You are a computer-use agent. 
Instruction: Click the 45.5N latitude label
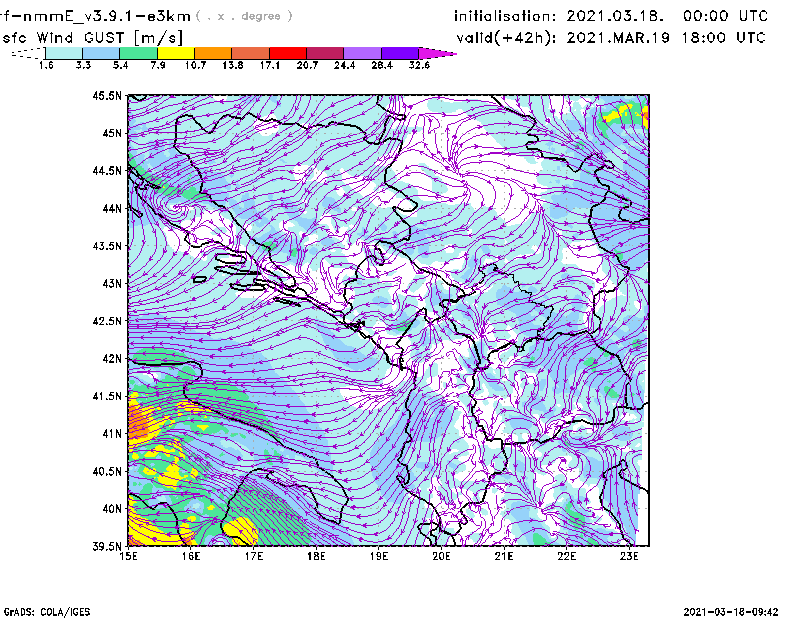pos(107,95)
